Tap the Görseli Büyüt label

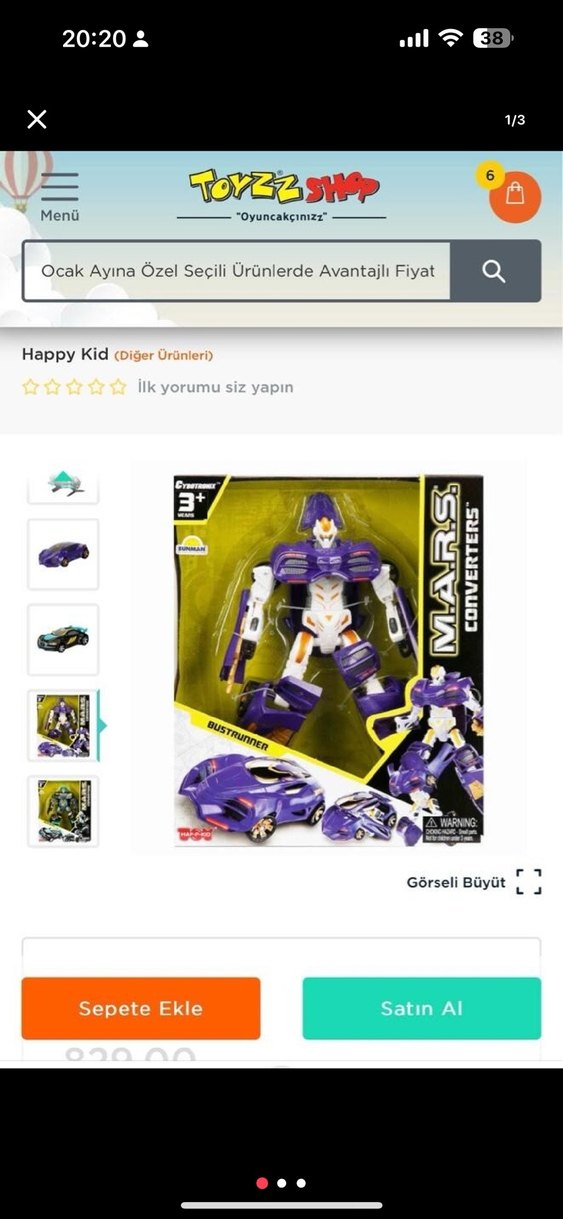click(456, 883)
